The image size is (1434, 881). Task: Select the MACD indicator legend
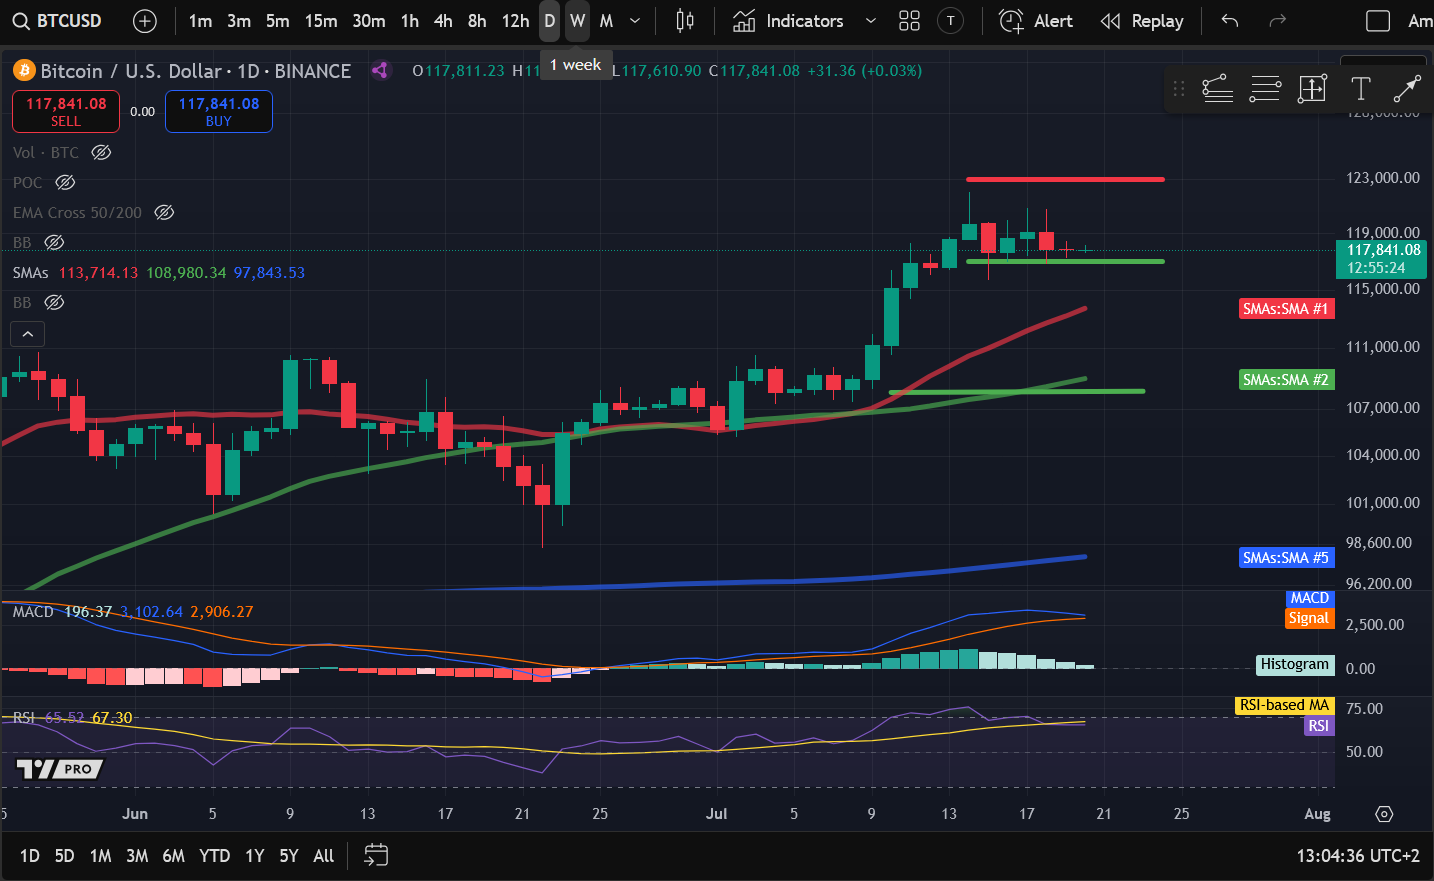pyautogui.click(x=33, y=611)
